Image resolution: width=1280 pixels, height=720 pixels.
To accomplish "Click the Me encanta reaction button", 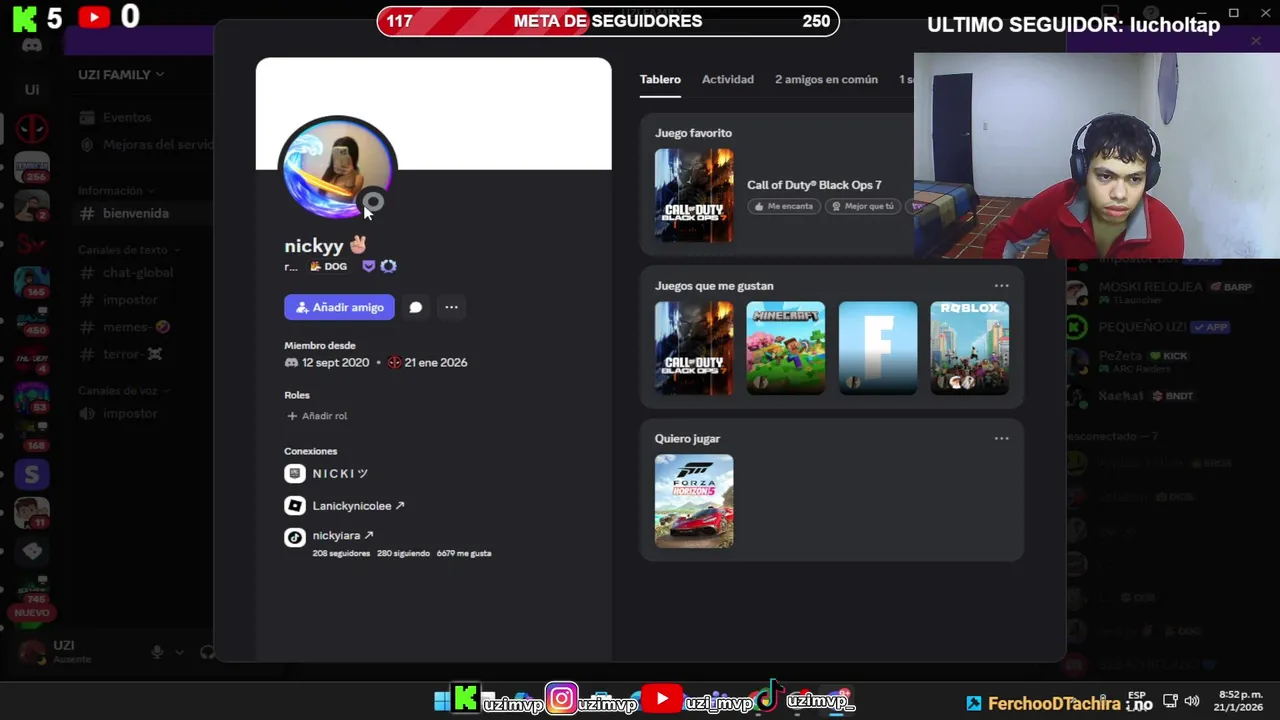I will click(x=784, y=206).
